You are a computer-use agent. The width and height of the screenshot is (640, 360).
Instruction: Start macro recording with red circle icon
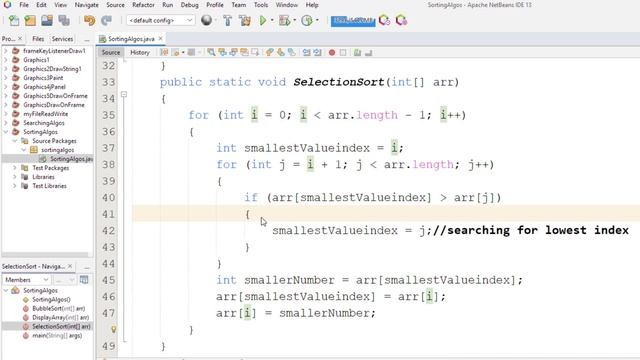tap(332, 53)
